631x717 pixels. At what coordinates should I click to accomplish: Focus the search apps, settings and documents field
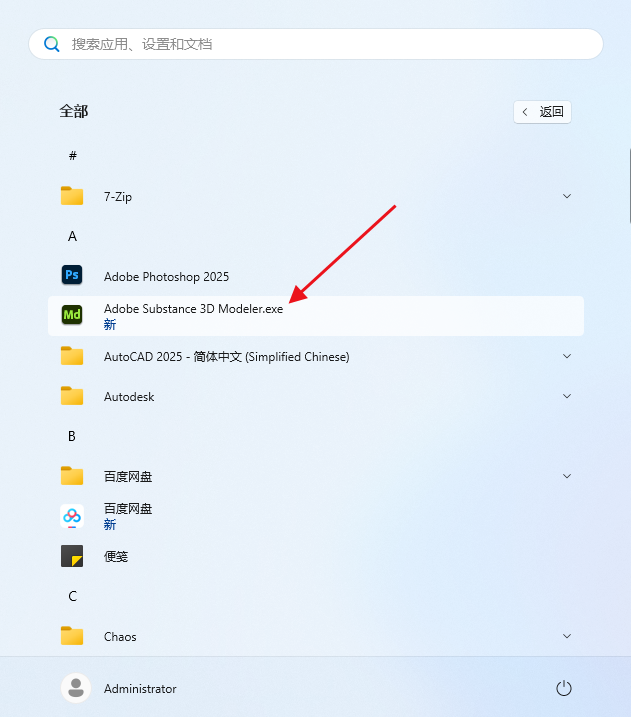click(x=316, y=44)
